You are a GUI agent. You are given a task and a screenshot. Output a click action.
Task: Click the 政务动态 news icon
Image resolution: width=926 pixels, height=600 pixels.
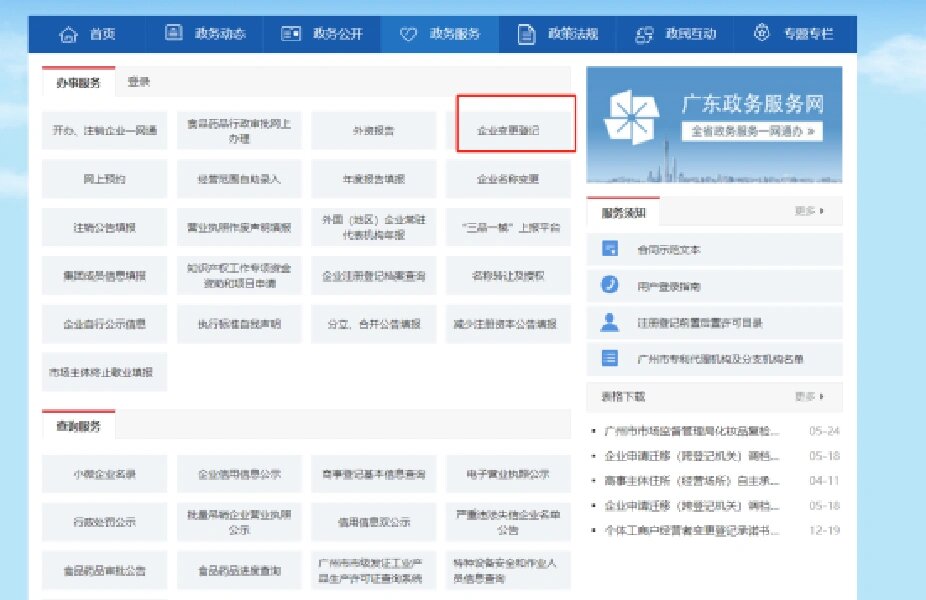(173, 32)
